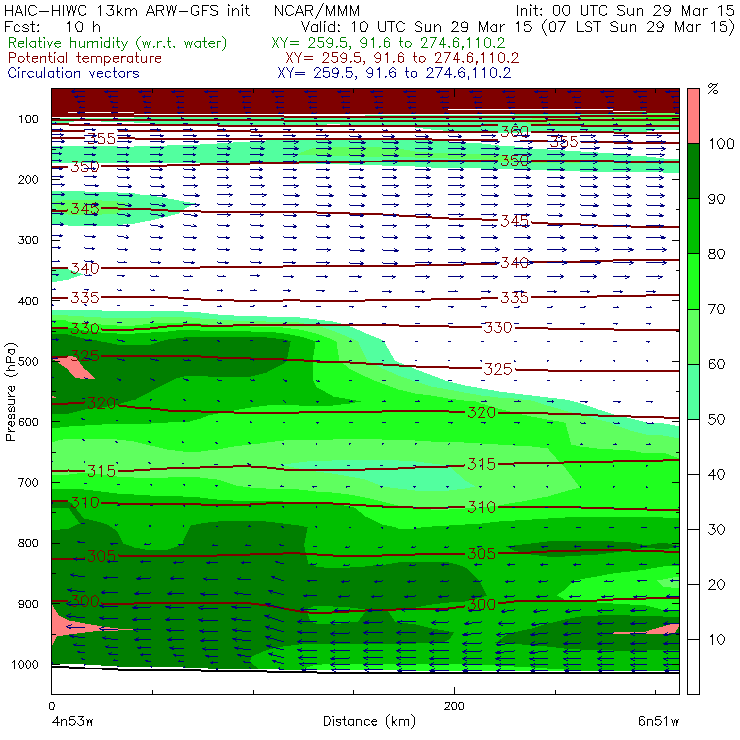
Task: Click the '900' pressure axis tick label
Action: 28,604
